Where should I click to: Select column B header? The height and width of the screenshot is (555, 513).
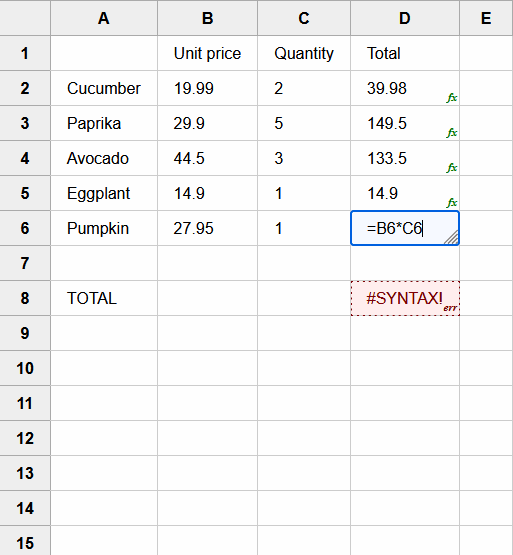207,18
